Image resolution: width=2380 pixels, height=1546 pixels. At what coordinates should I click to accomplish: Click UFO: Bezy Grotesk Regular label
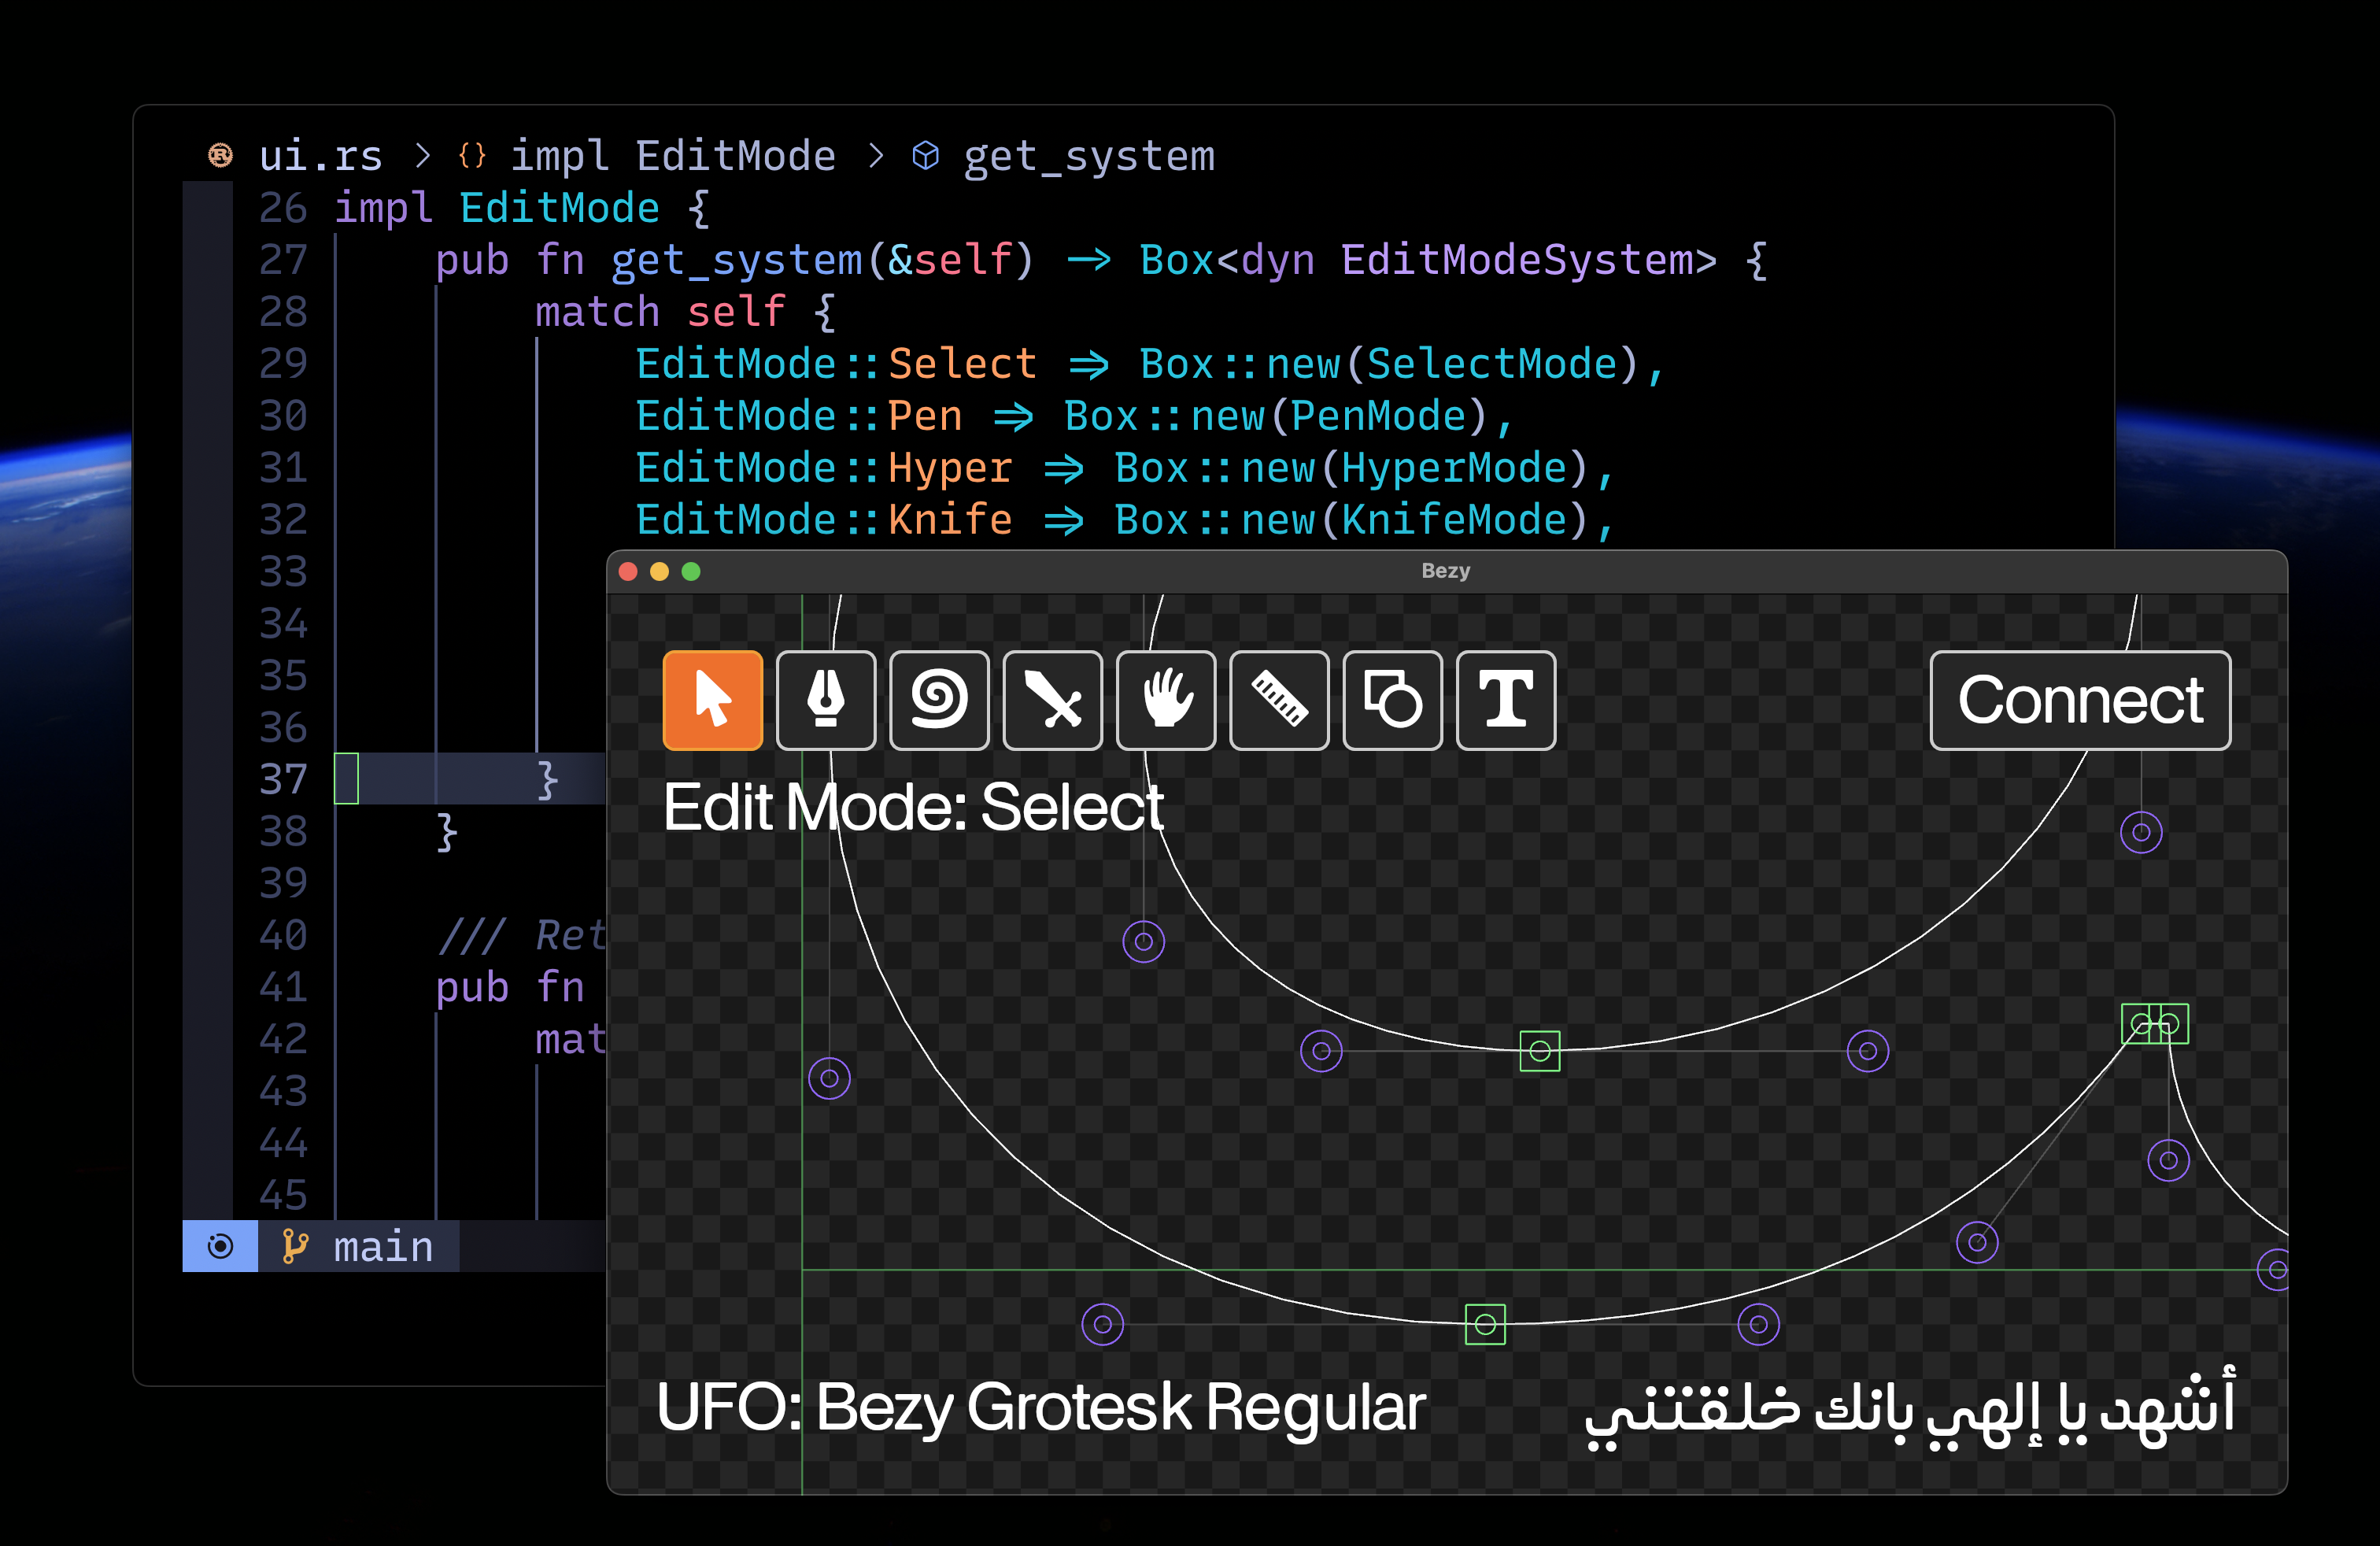[x=1041, y=1409]
